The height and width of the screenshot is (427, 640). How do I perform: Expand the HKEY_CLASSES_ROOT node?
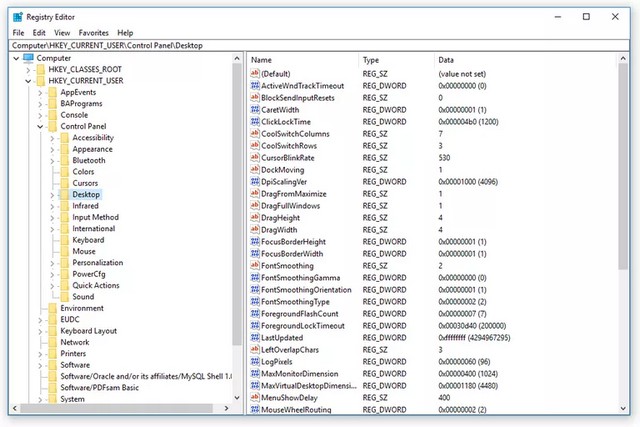click(28, 70)
